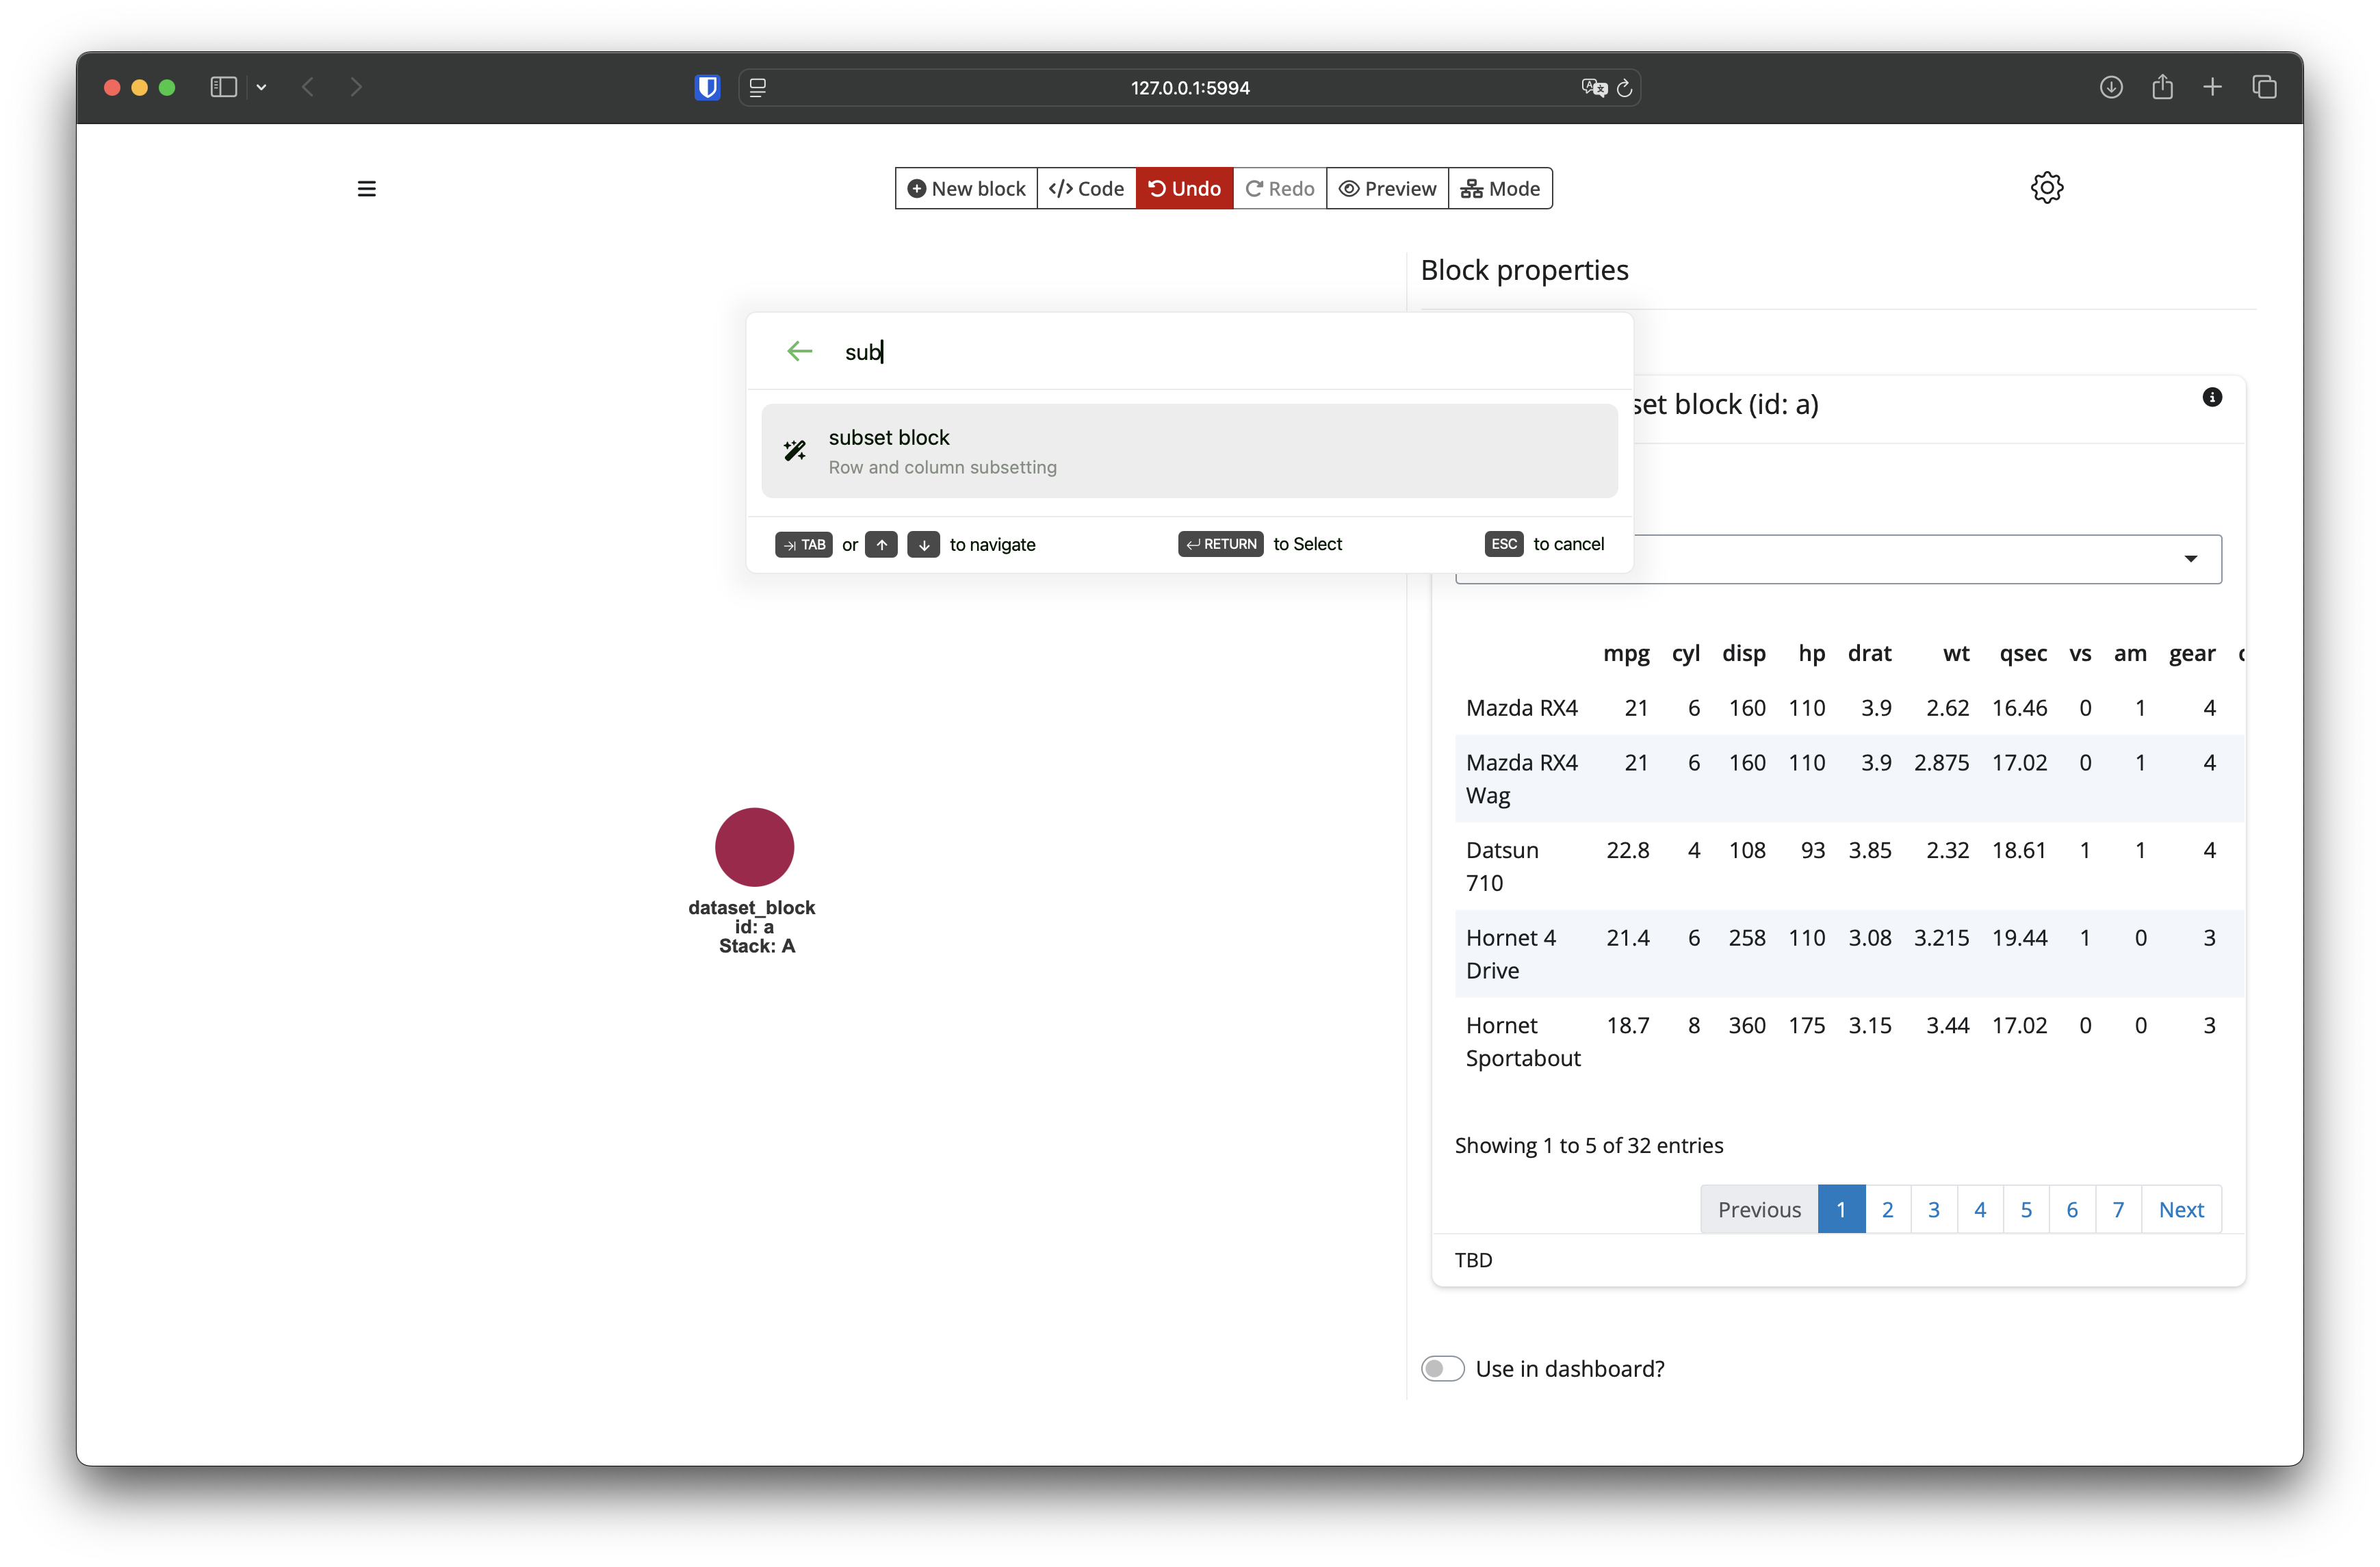Image resolution: width=2380 pixels, height=1567 pixels.
Task: Click the block info icon
Action: pos(2212,397)
